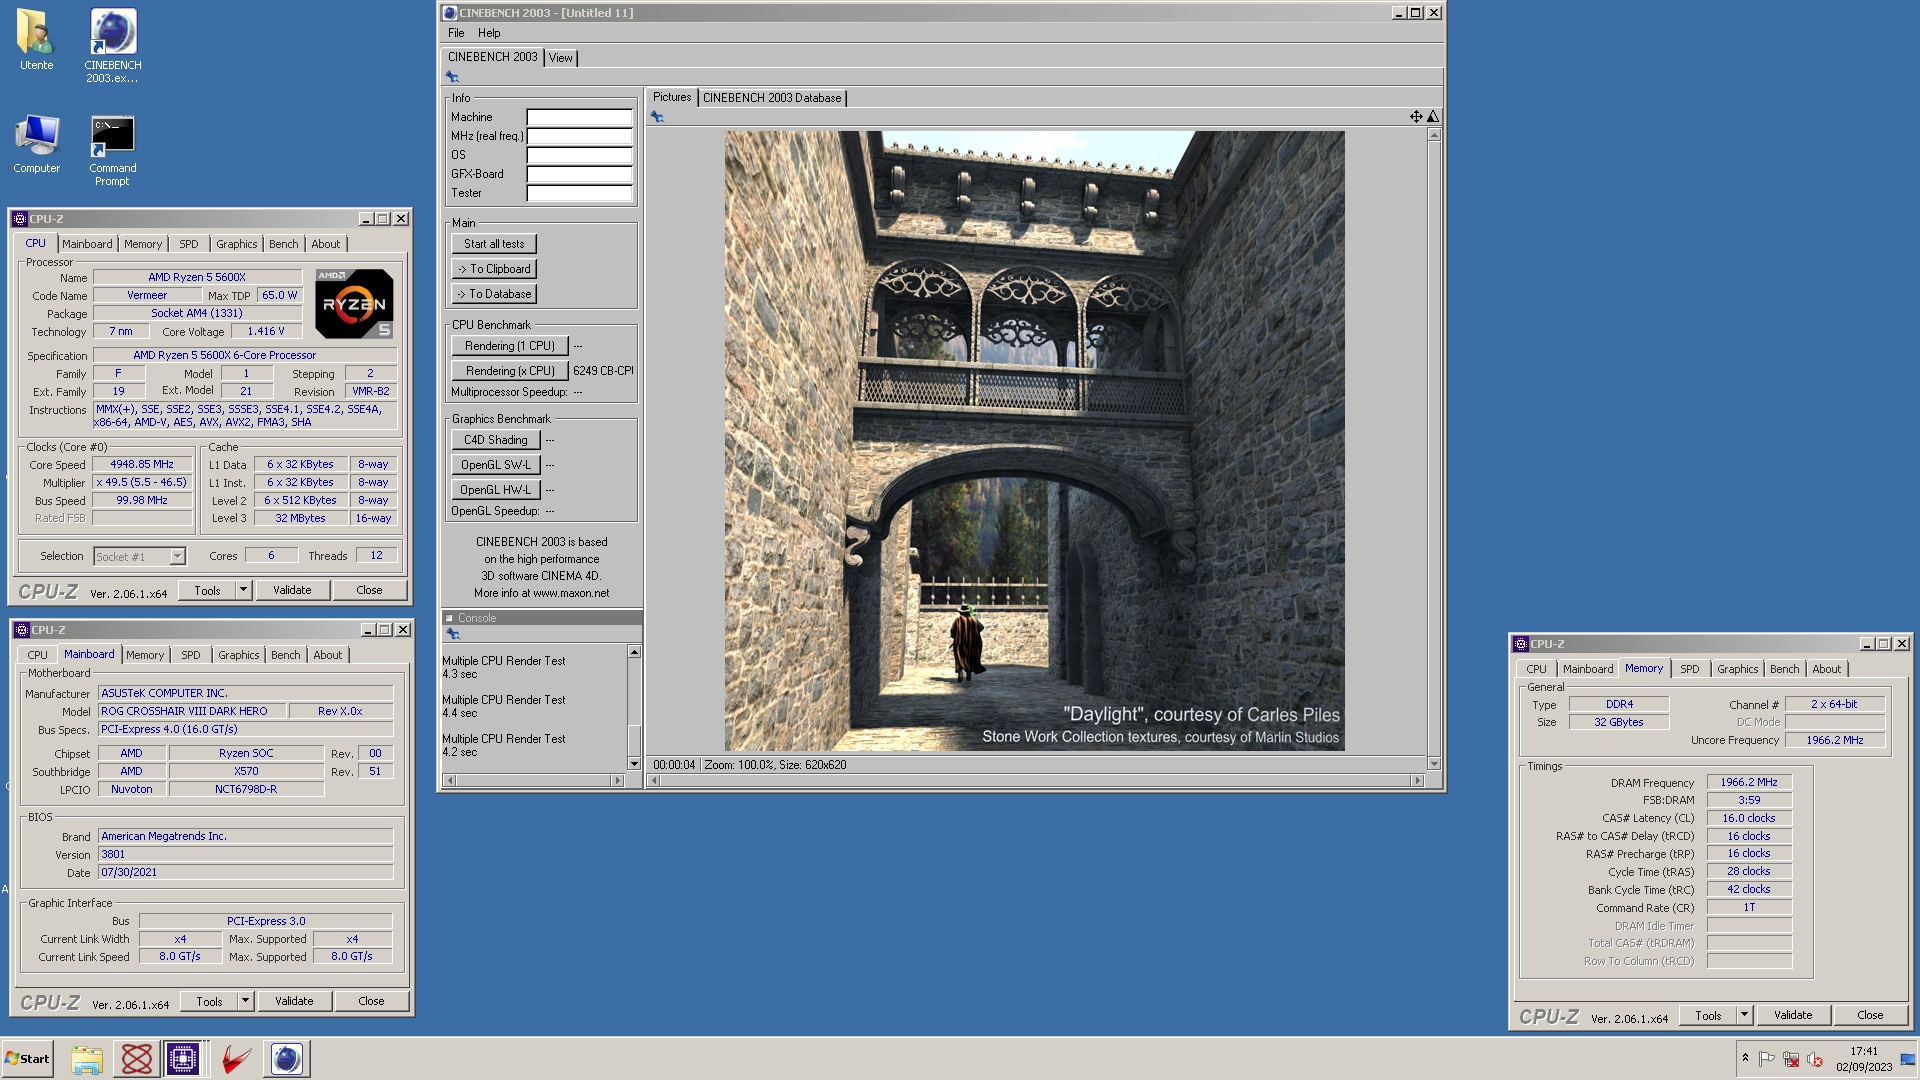Click Start all tests button

[x=494, y=244]
